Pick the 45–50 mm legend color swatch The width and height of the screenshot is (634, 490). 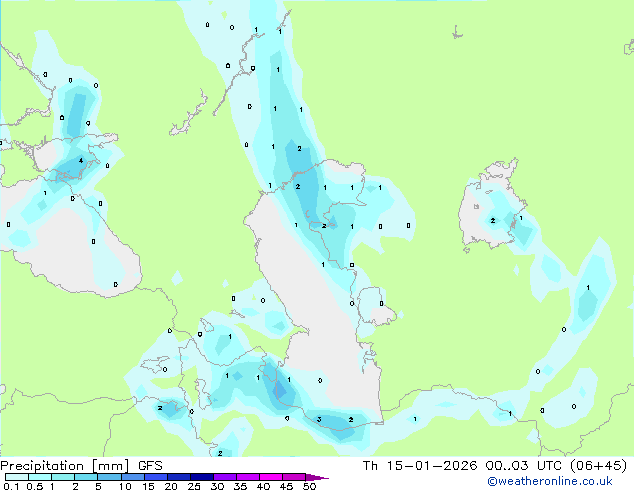point(294,477)
